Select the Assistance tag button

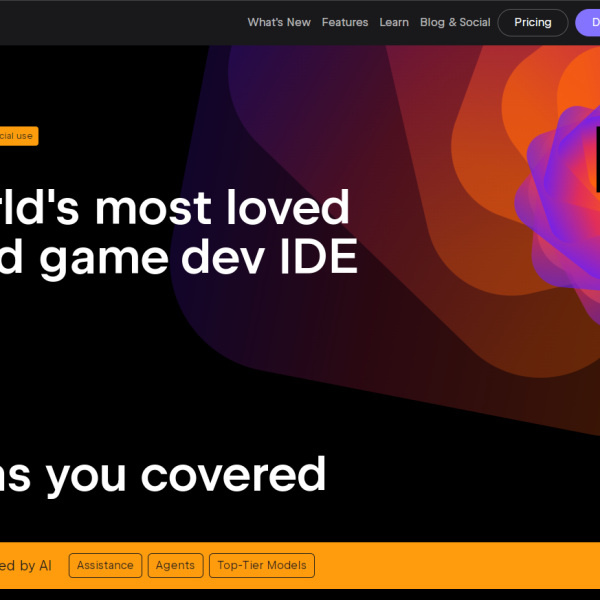(105, 565)
